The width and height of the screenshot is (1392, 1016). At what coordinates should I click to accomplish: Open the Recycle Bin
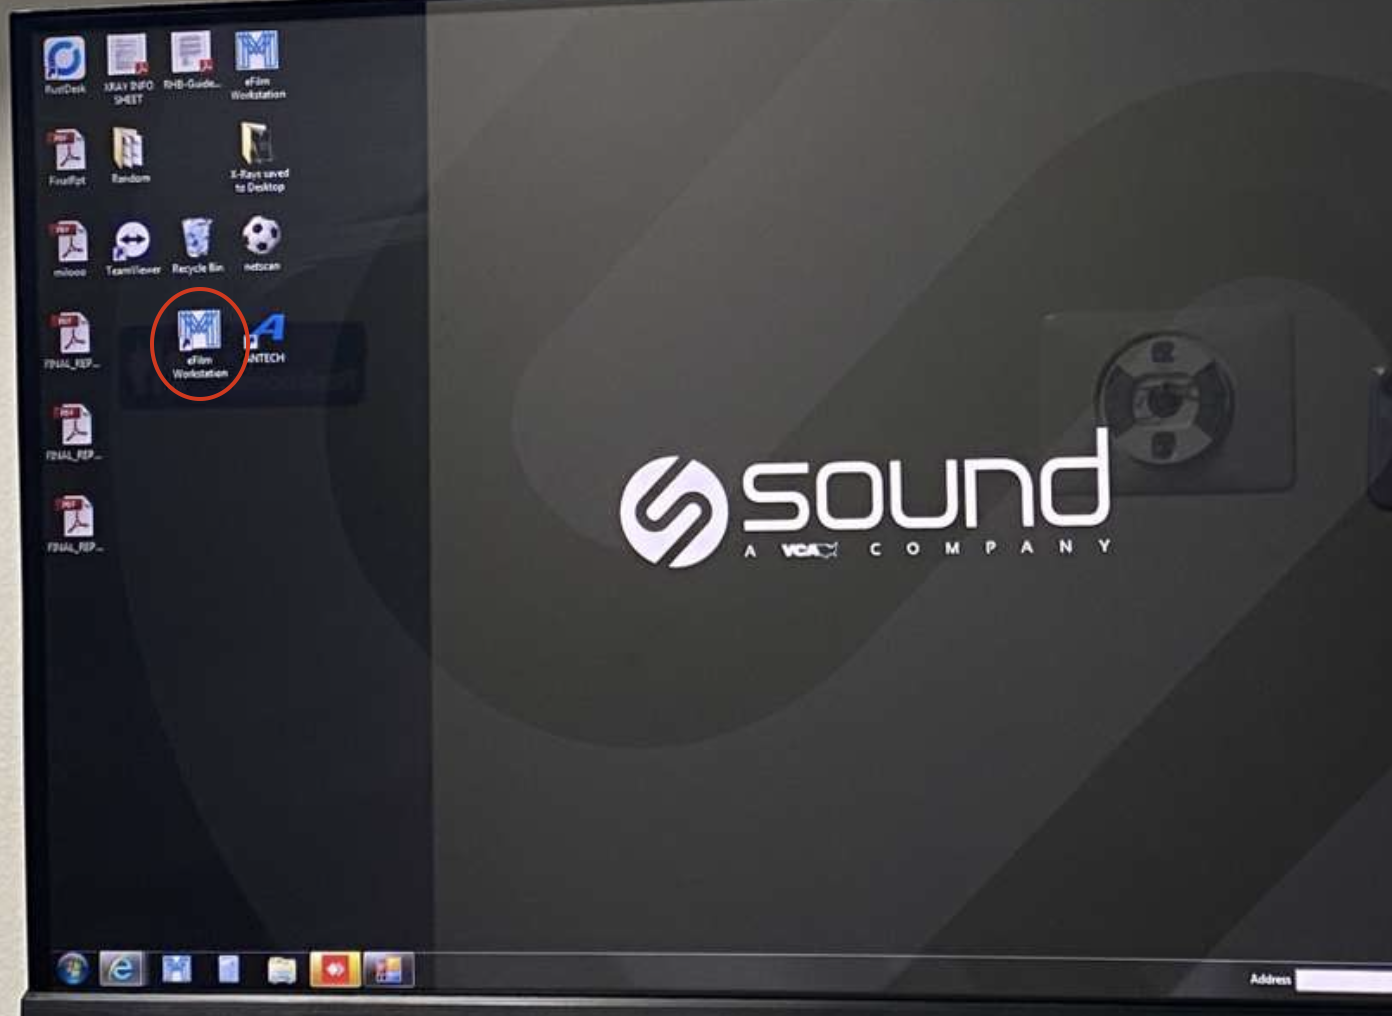click(197, 246)
